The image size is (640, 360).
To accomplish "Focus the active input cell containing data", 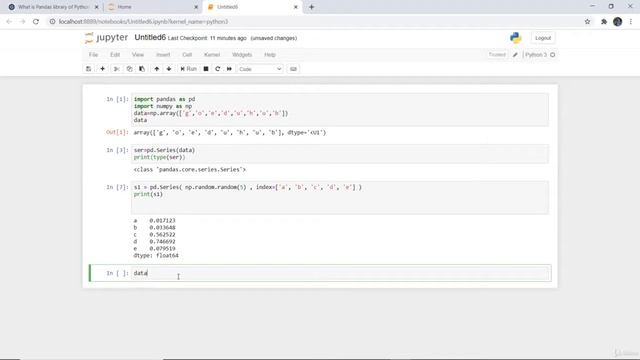I will click(x=340, y=273).
